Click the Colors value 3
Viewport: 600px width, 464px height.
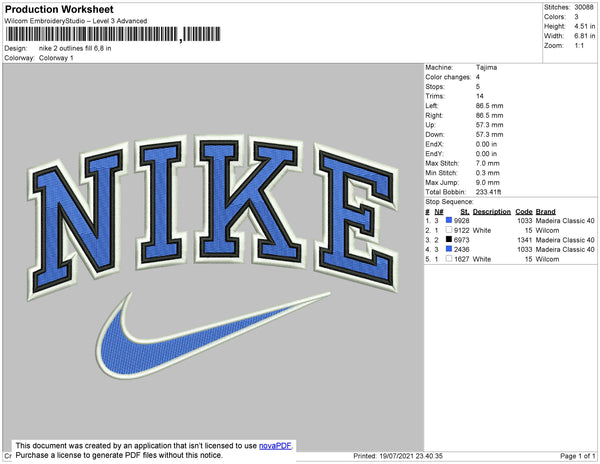[x=576, y=17]
